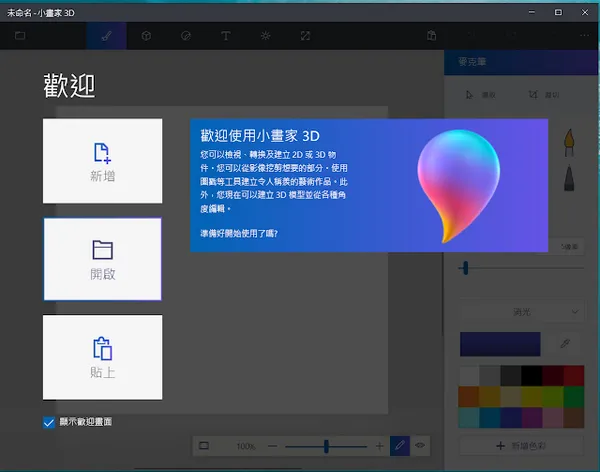Screen dimensions: 600x472
Task: Open the Stickers tool
Action: pos(186,36)
